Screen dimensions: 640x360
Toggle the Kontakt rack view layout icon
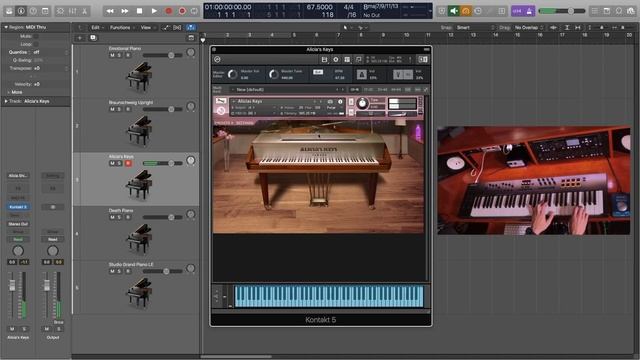click(347, 60)
